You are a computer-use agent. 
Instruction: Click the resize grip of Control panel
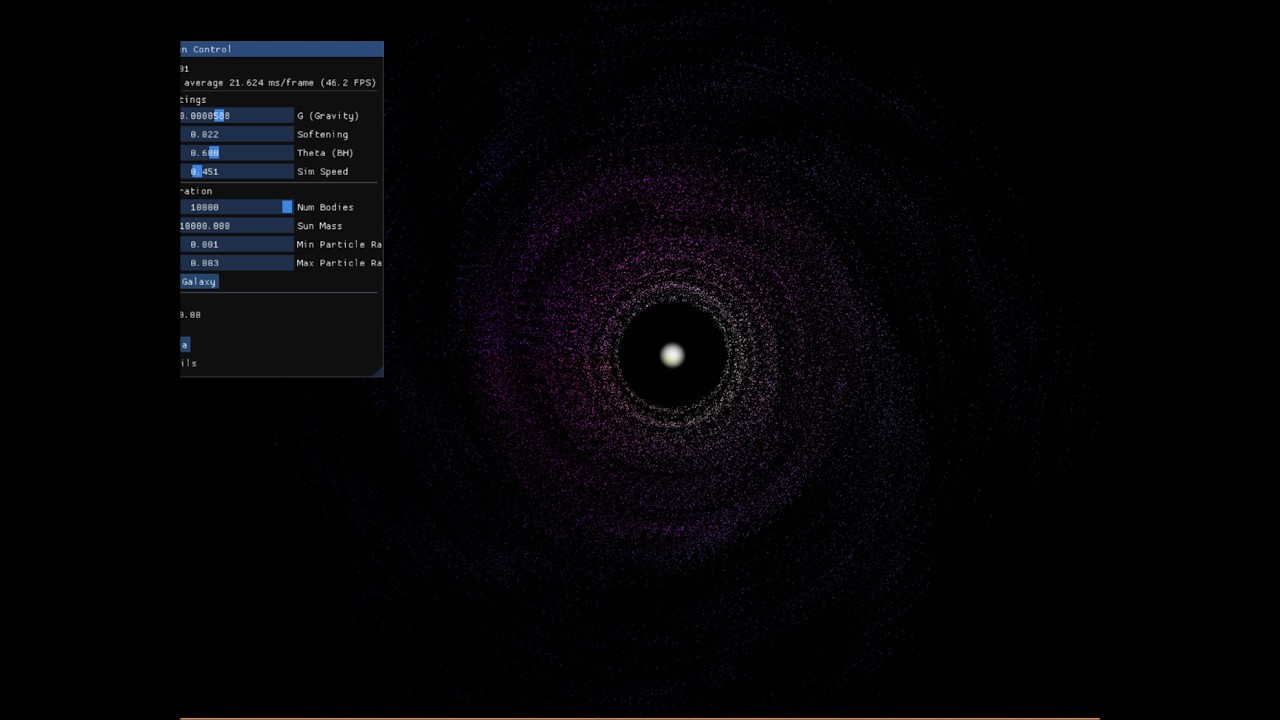point(377,371)
